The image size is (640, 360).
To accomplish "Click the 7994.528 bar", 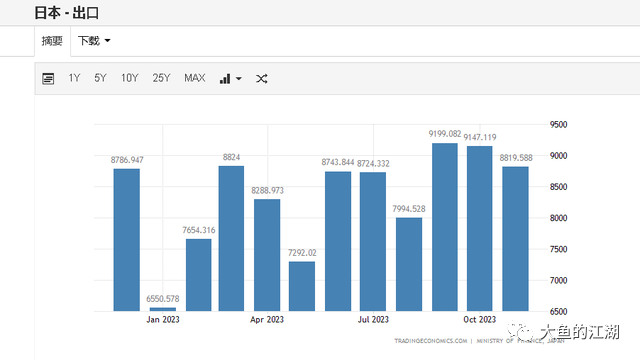I will click(x=409, y=264).
